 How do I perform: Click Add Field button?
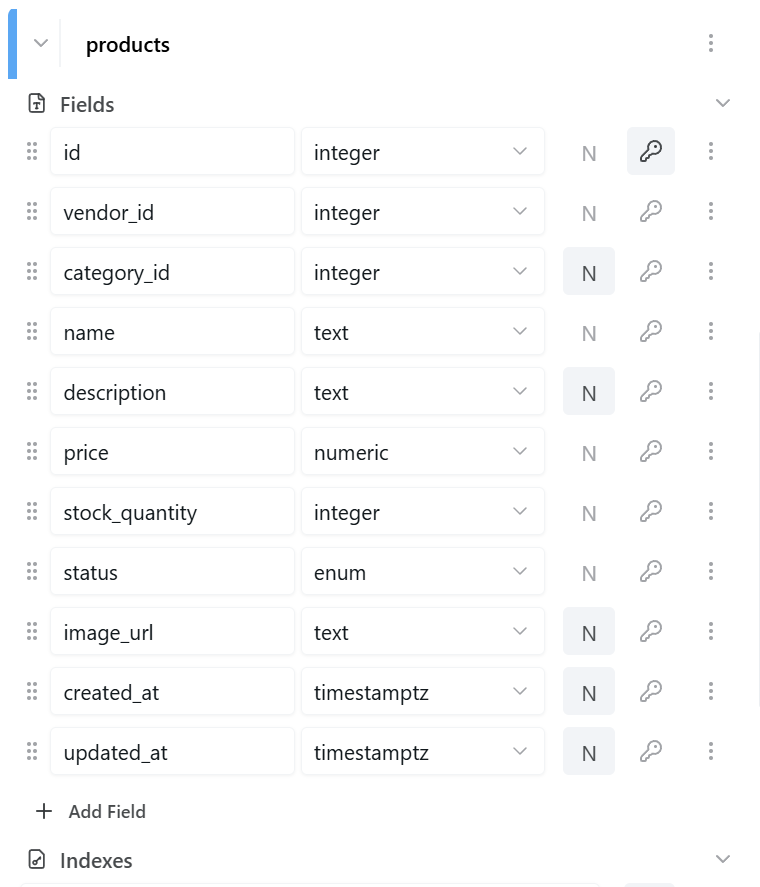click(91, 811)
